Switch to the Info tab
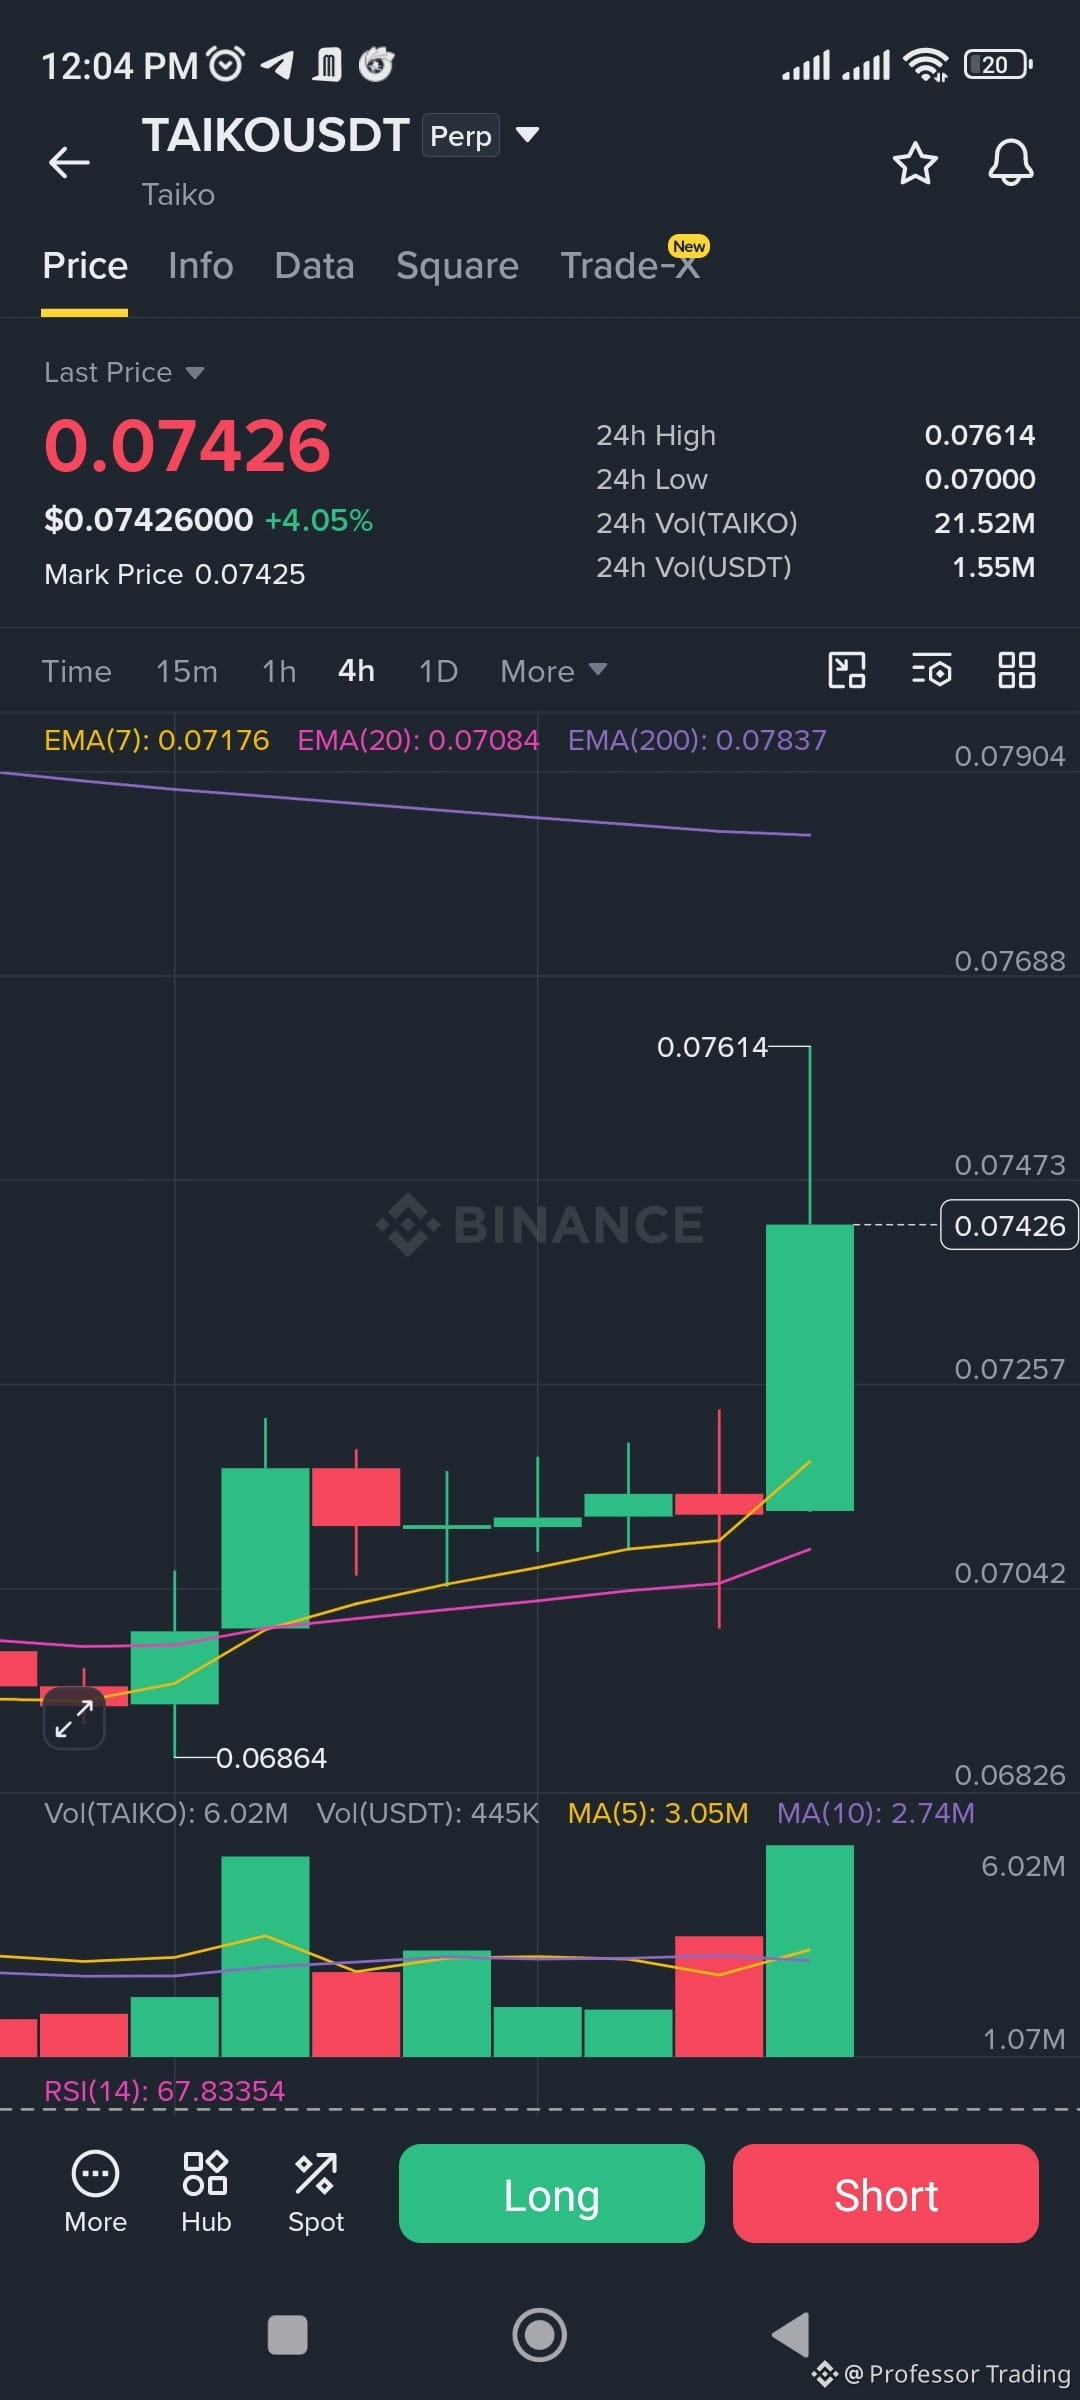 [201, 266]
